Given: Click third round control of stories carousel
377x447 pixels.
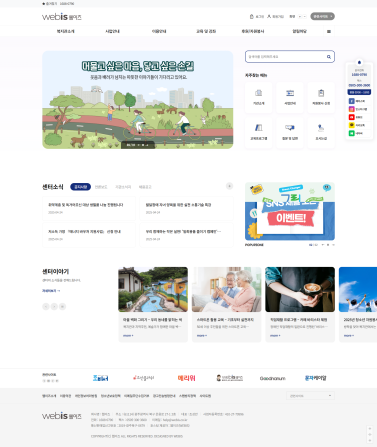Looking at the screenshot, I should 62,306.
